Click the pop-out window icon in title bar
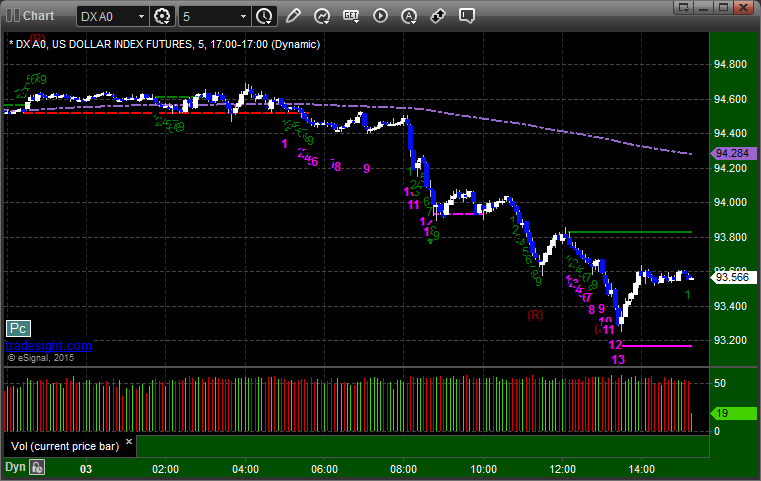Screen dimensions: 761x481 pos(684,7)
